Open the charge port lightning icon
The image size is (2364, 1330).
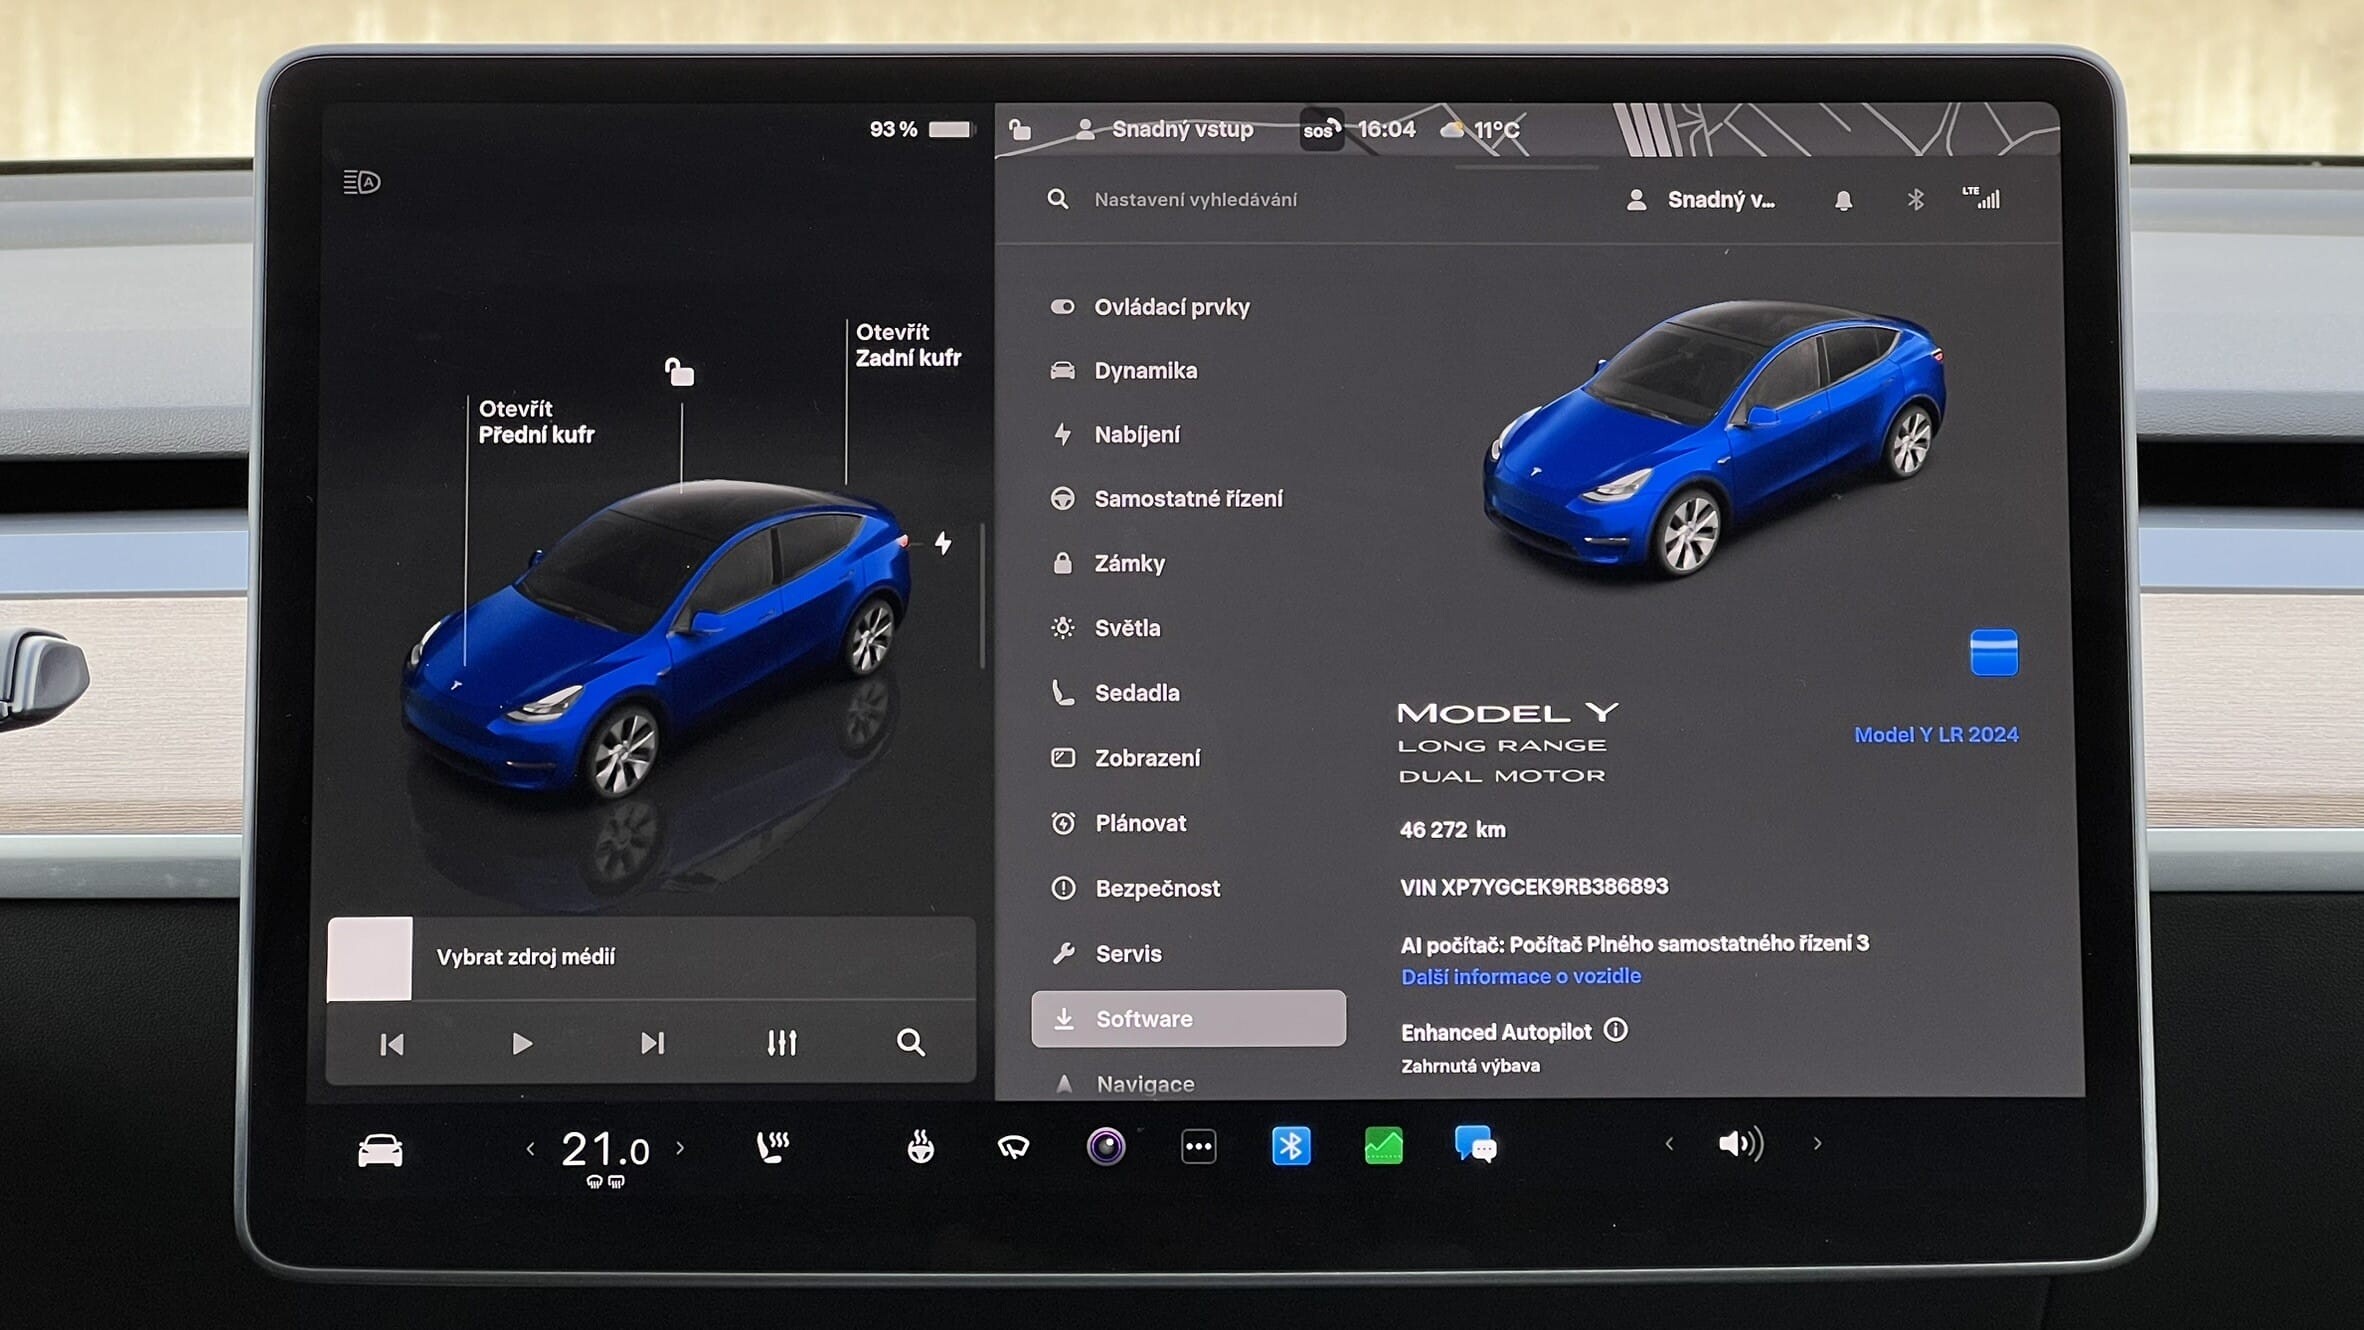[942, 543]
